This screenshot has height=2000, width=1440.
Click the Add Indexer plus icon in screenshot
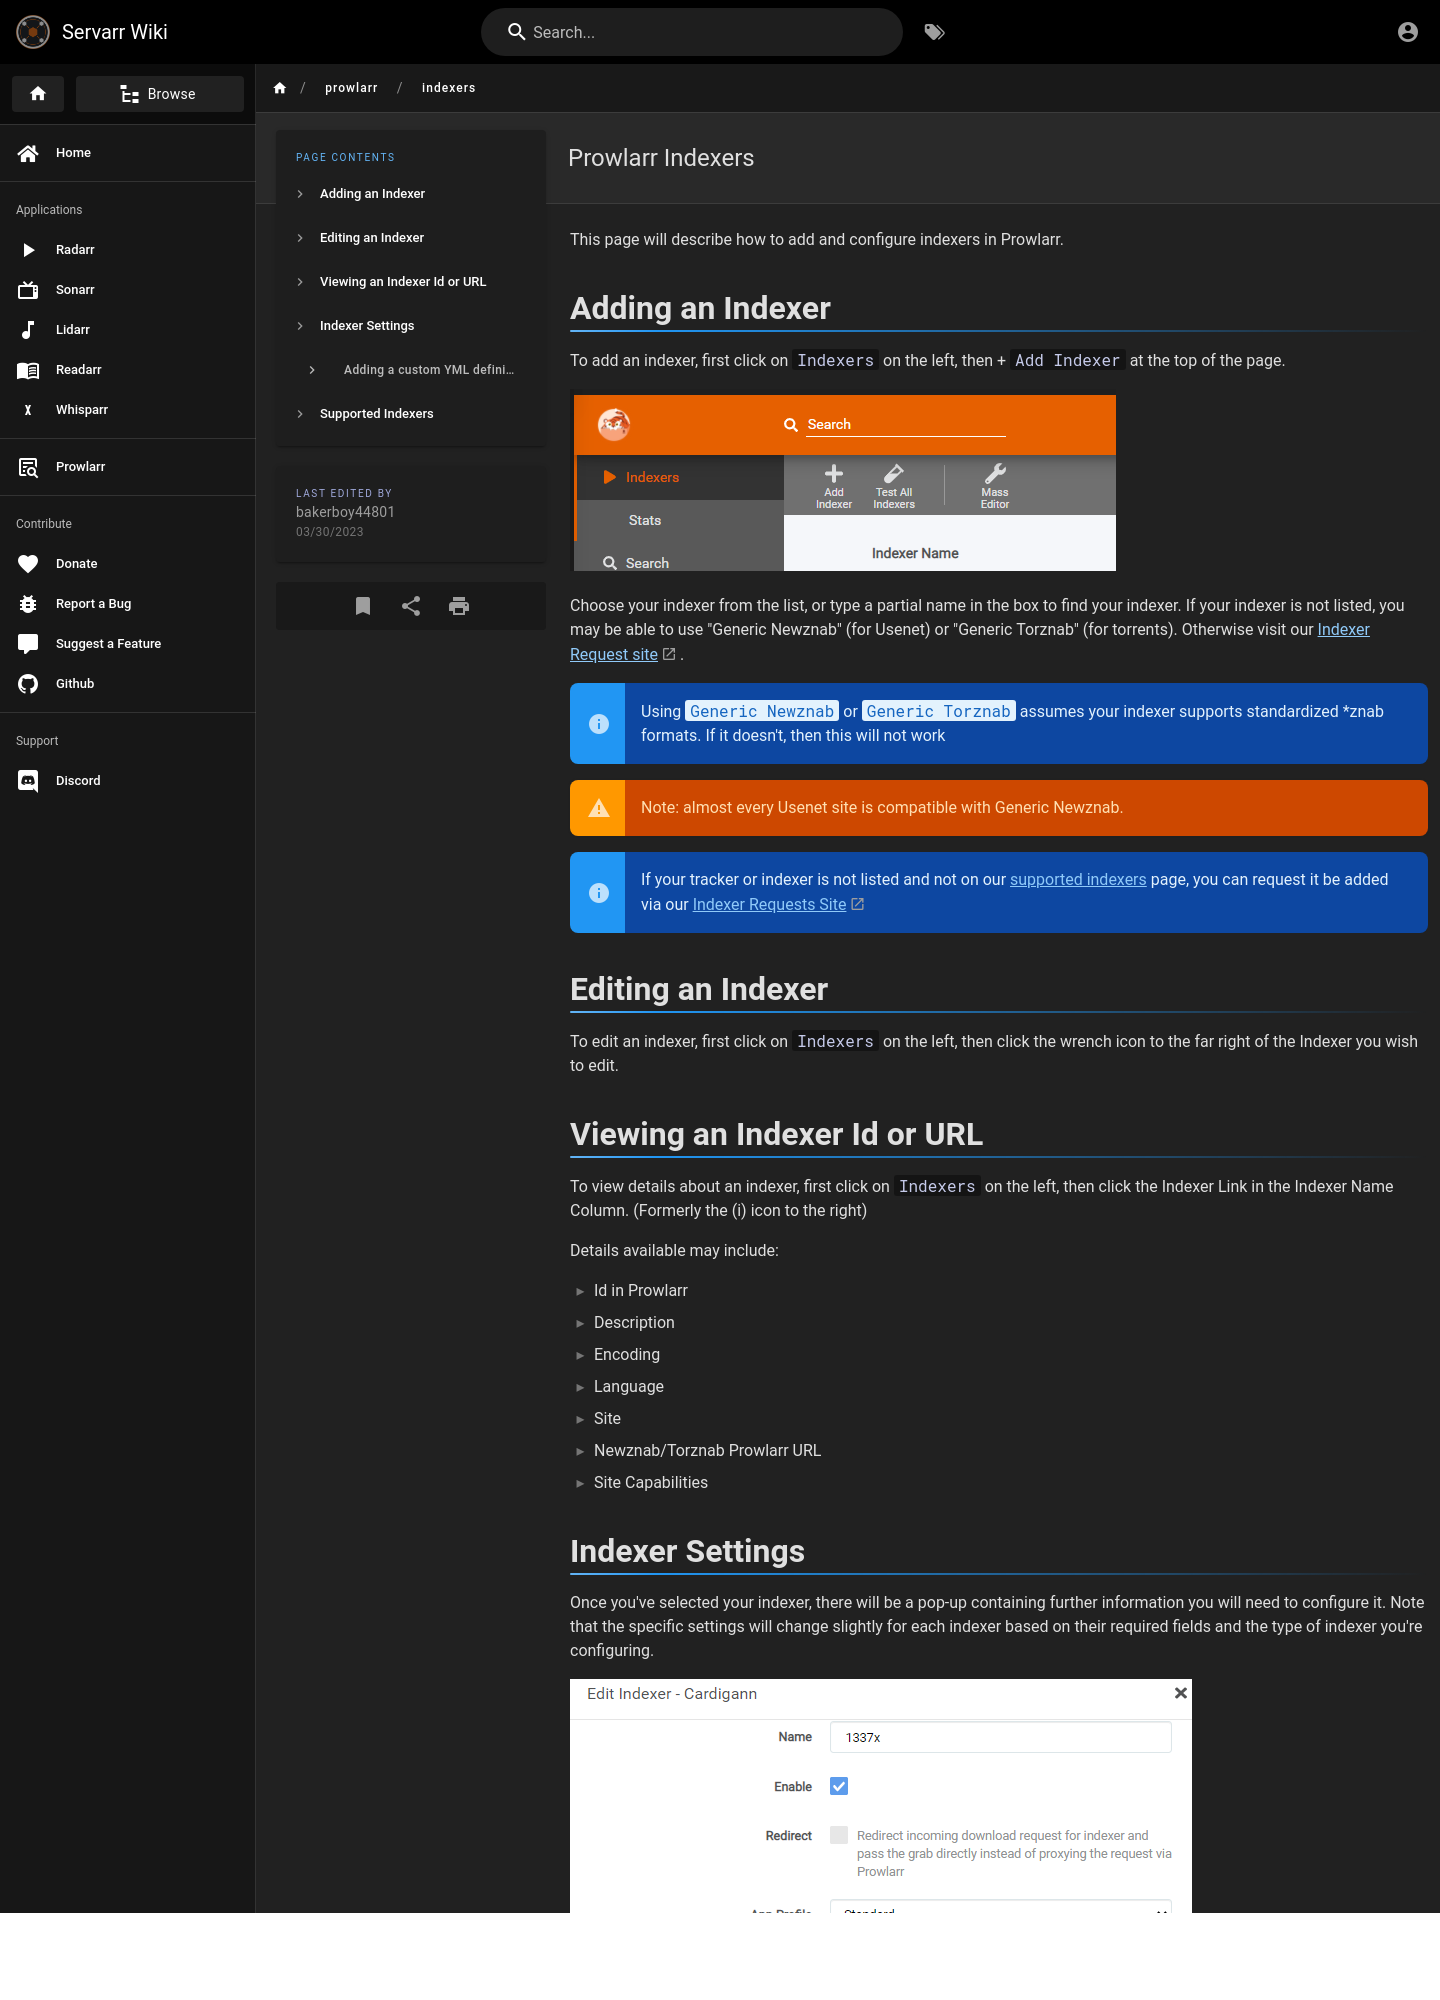(834, 474)
